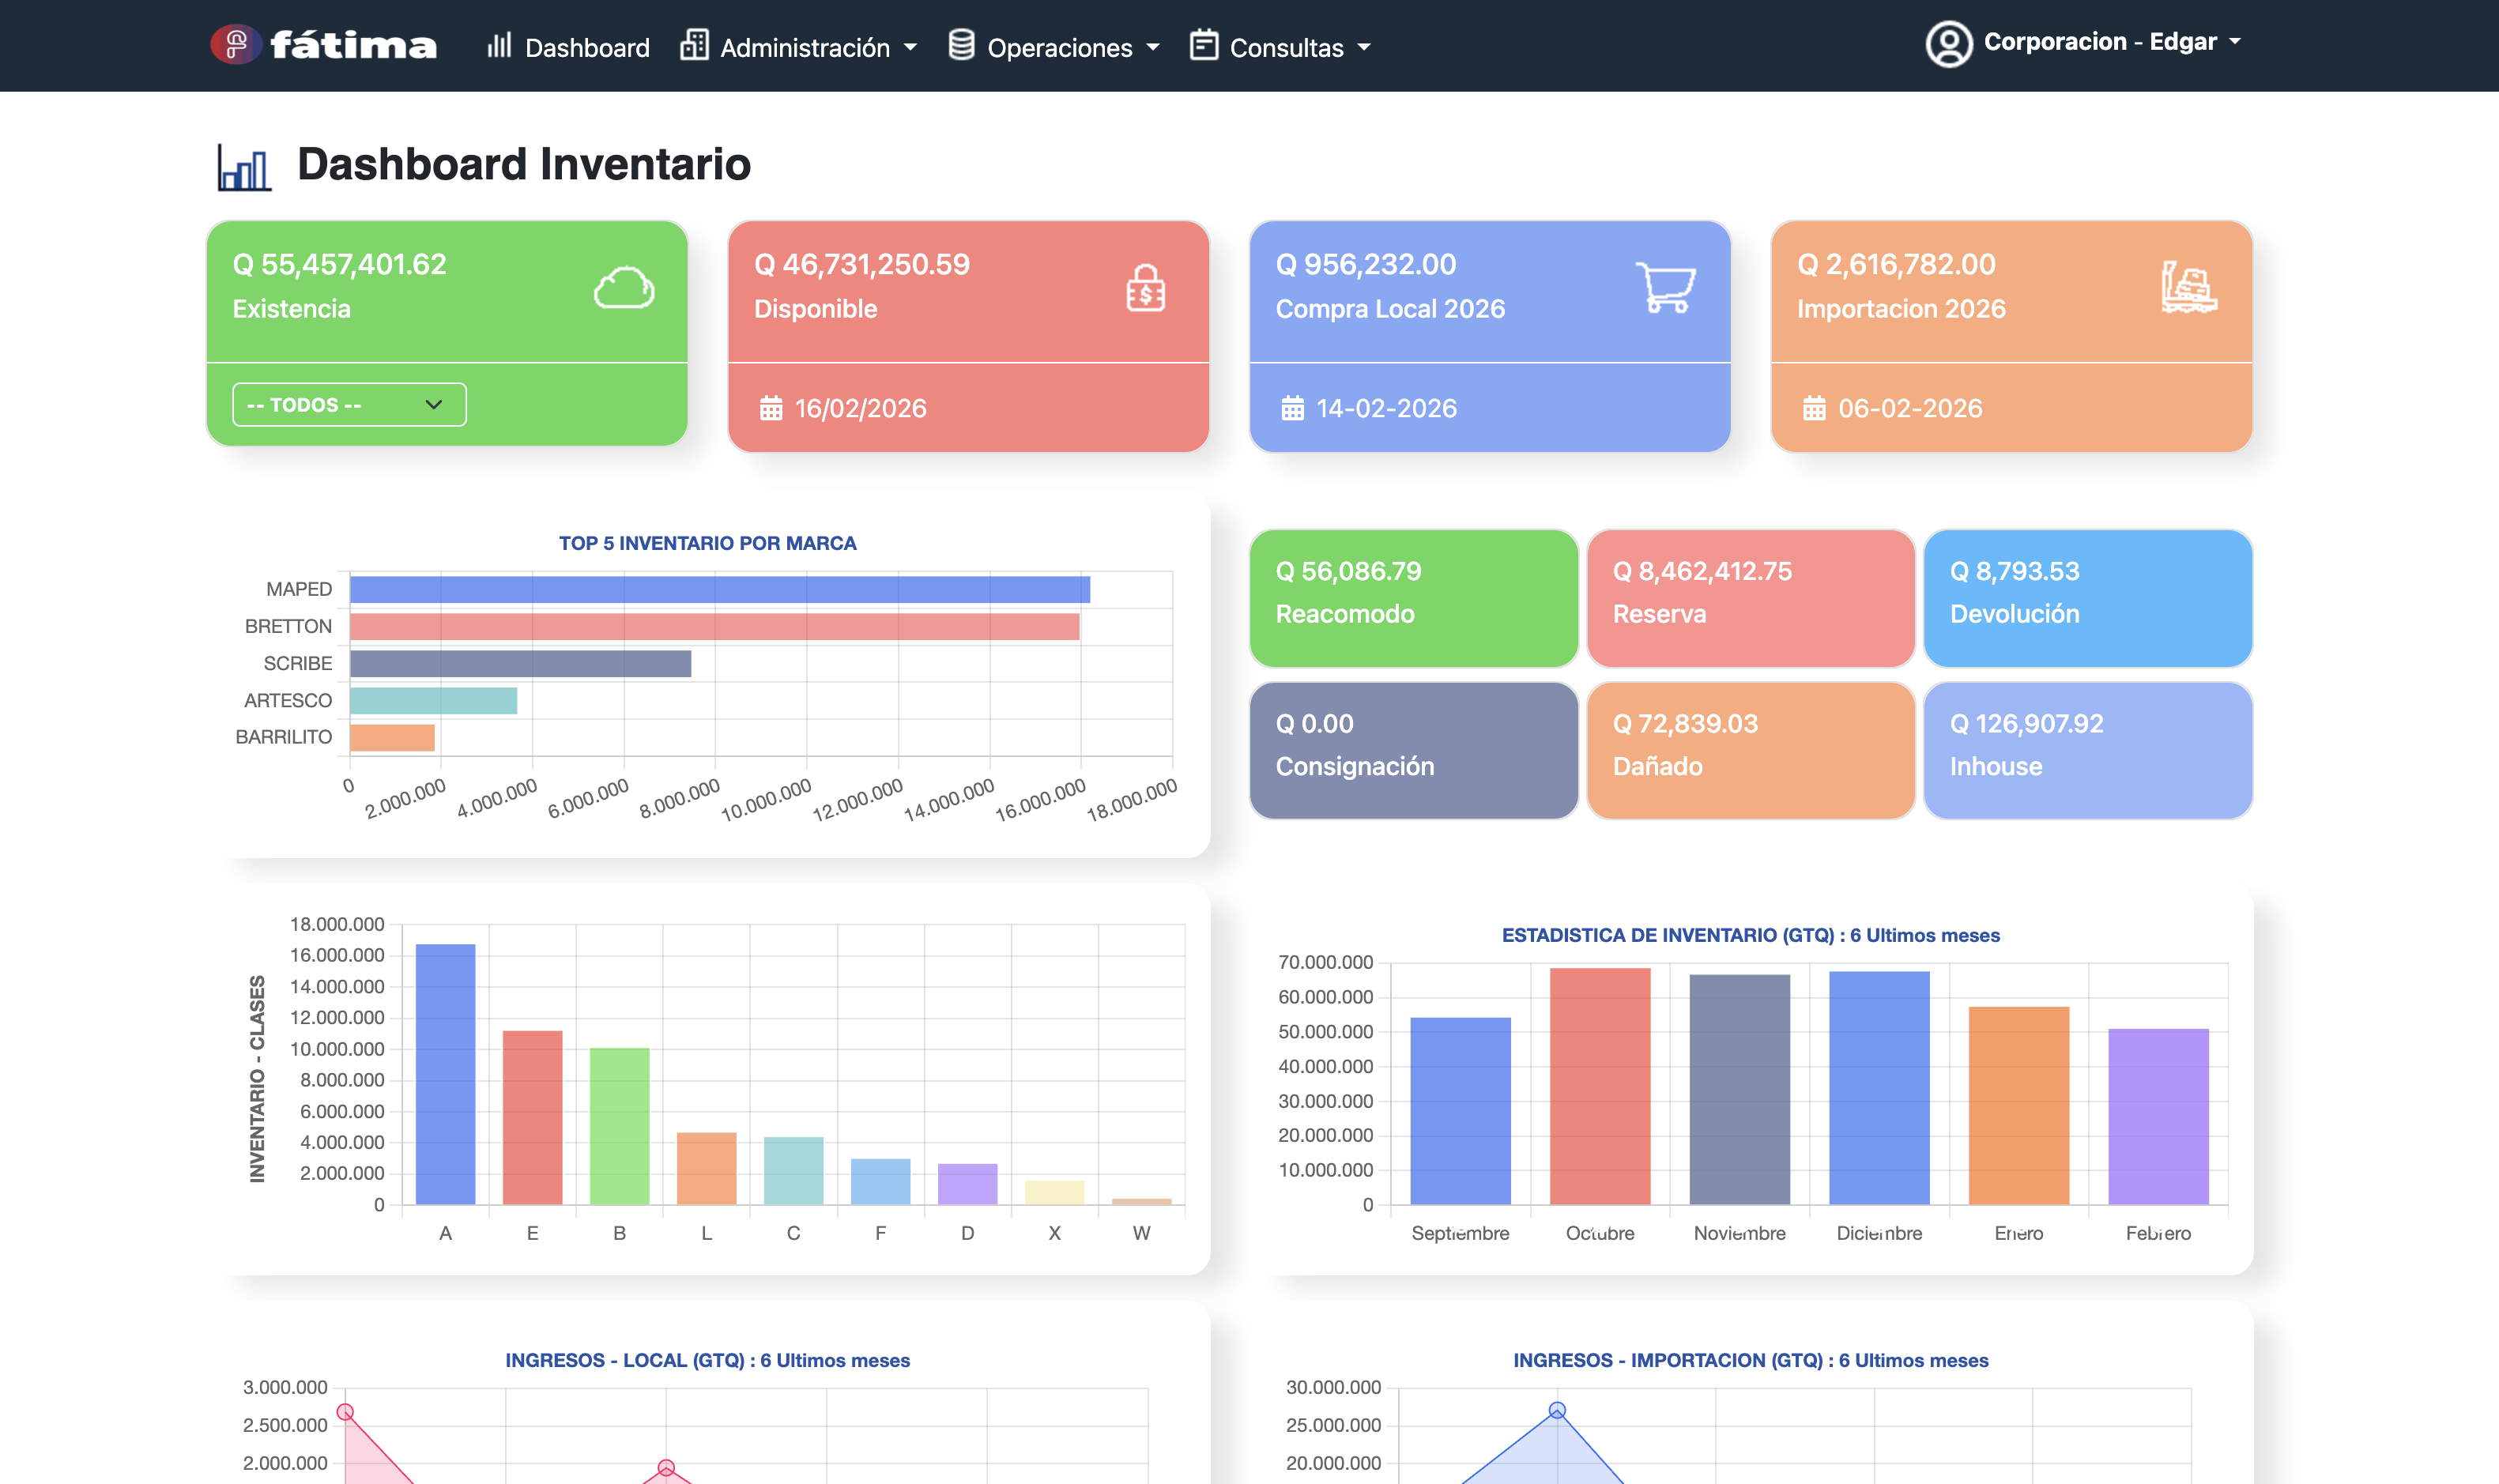Click the SCRIBE bar in brand chart
The image size is (2499, 1484).
[520, 664]
